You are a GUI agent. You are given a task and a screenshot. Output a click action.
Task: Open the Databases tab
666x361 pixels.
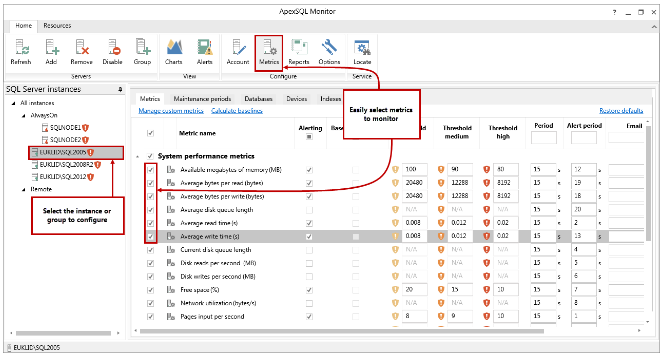pyautogui.click(x=258, y=99)
